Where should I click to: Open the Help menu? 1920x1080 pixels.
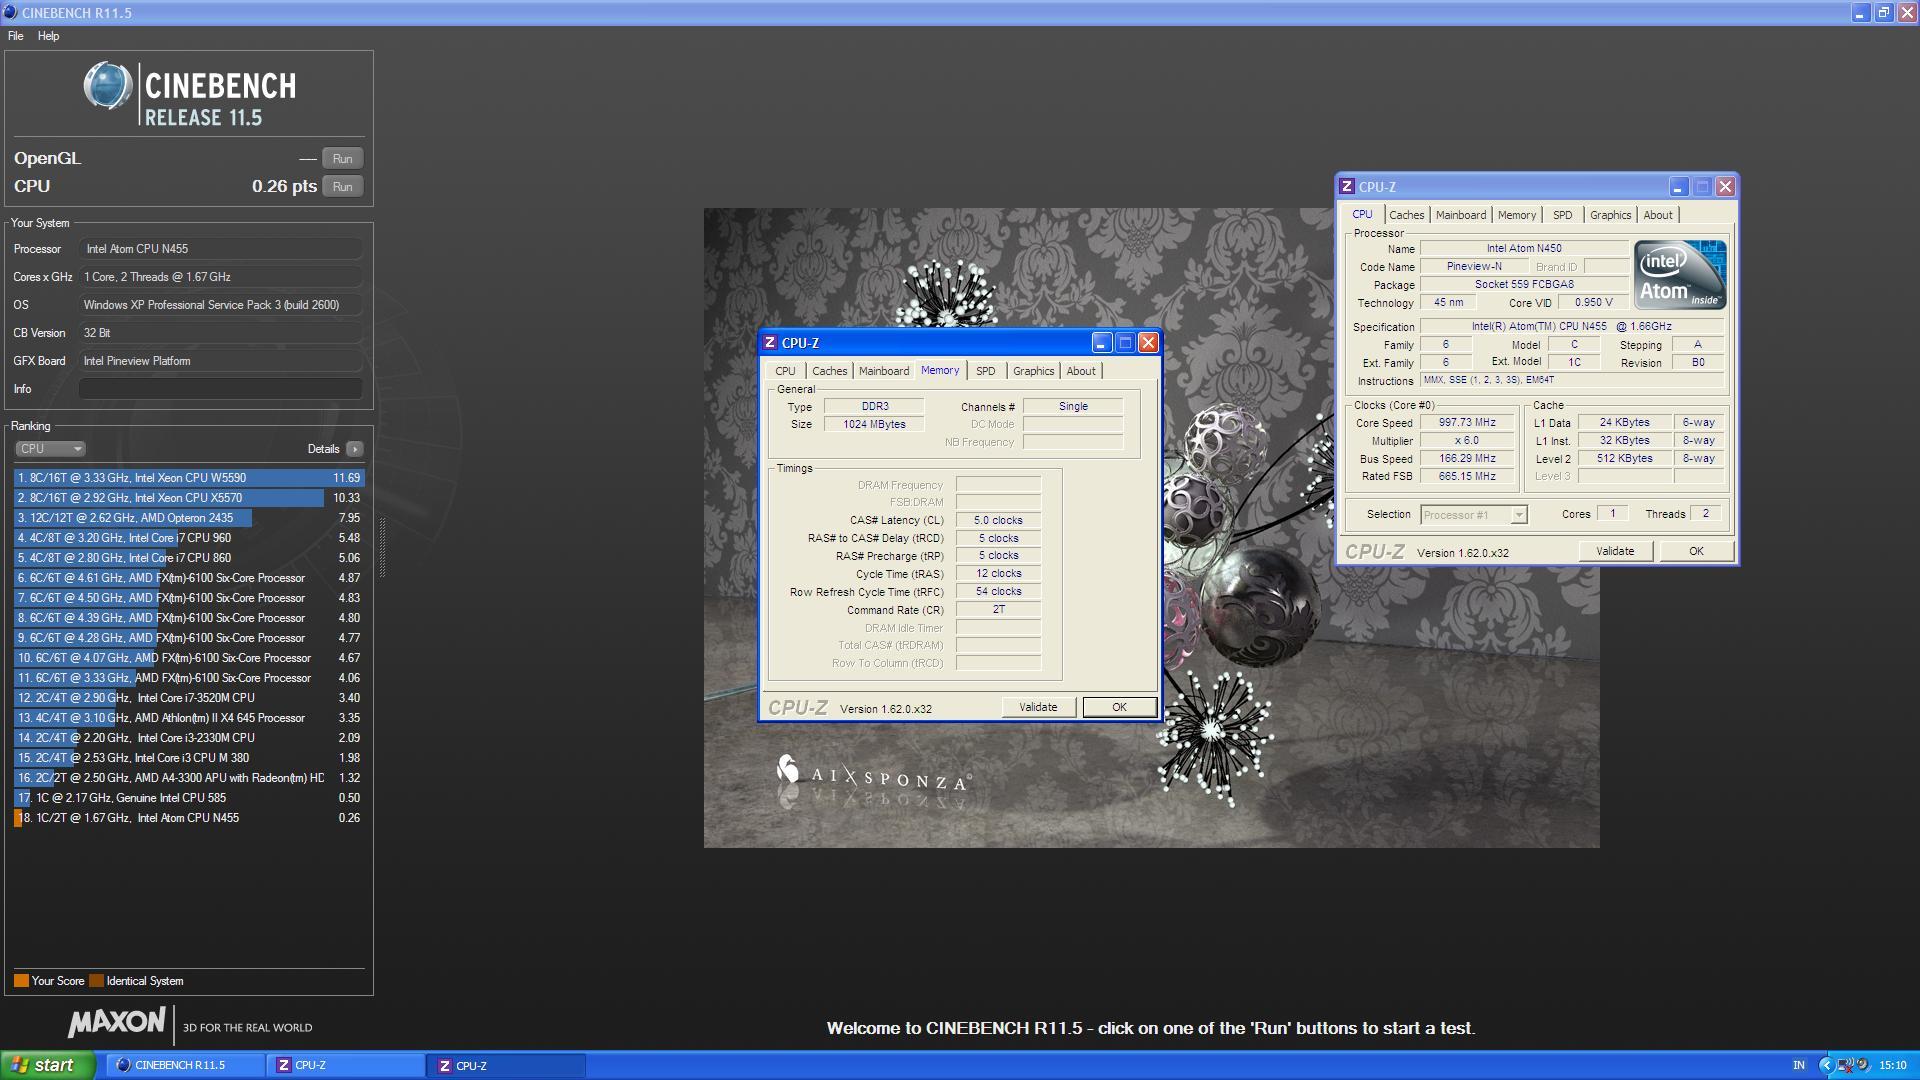point(48,36)
